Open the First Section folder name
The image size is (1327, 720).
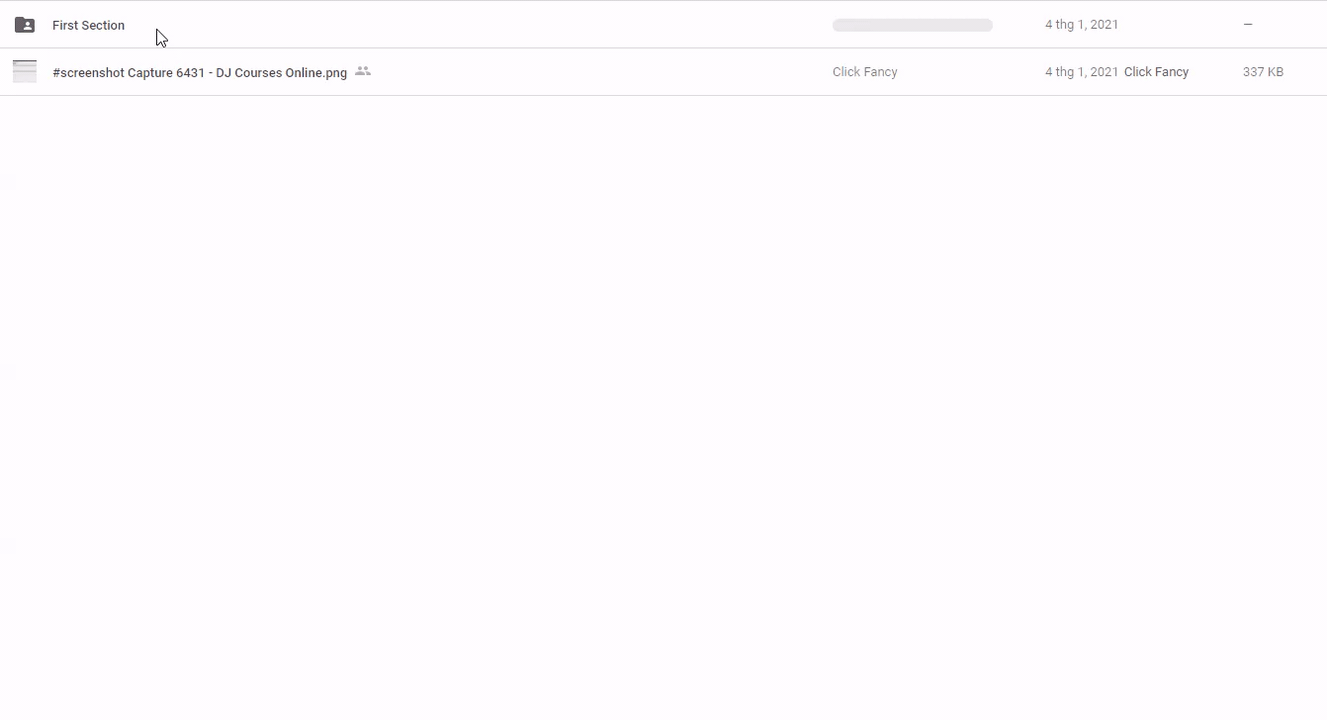pyautogui.click(x=88, y=25)
